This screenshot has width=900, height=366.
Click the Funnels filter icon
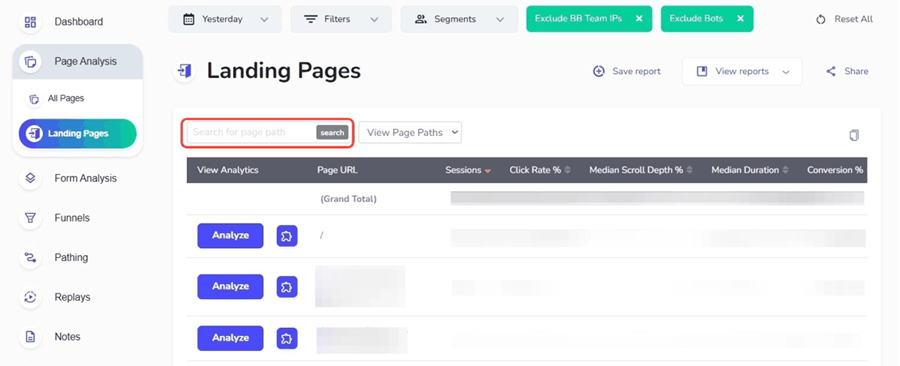point(30,218)
